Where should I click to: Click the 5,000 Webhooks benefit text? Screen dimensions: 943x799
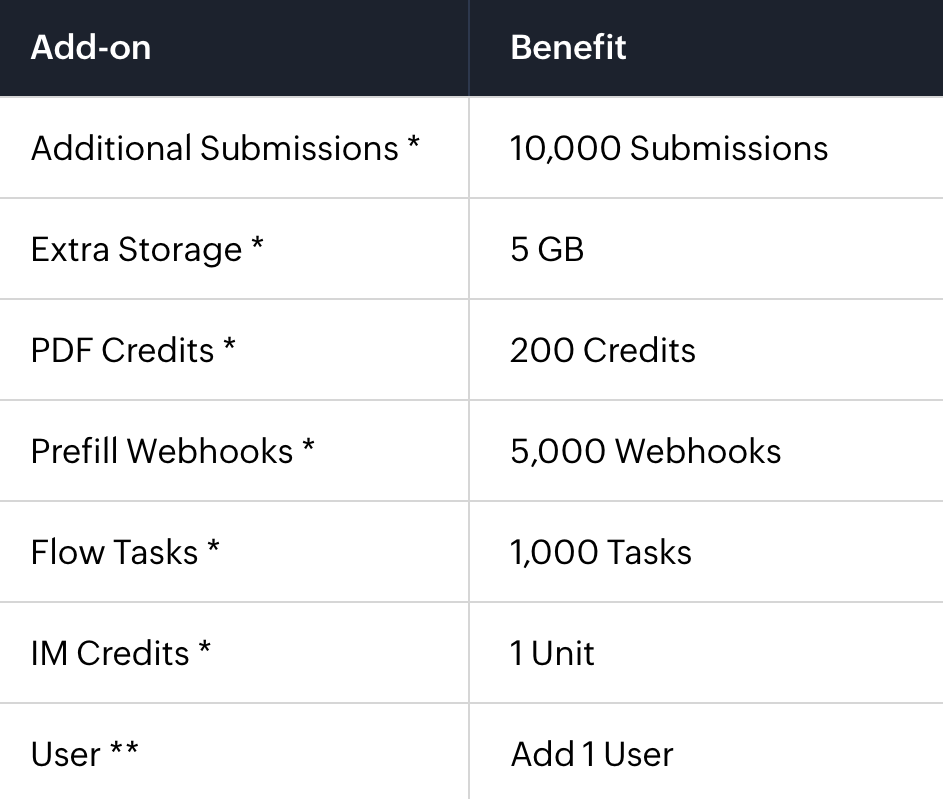pos(646,451)
